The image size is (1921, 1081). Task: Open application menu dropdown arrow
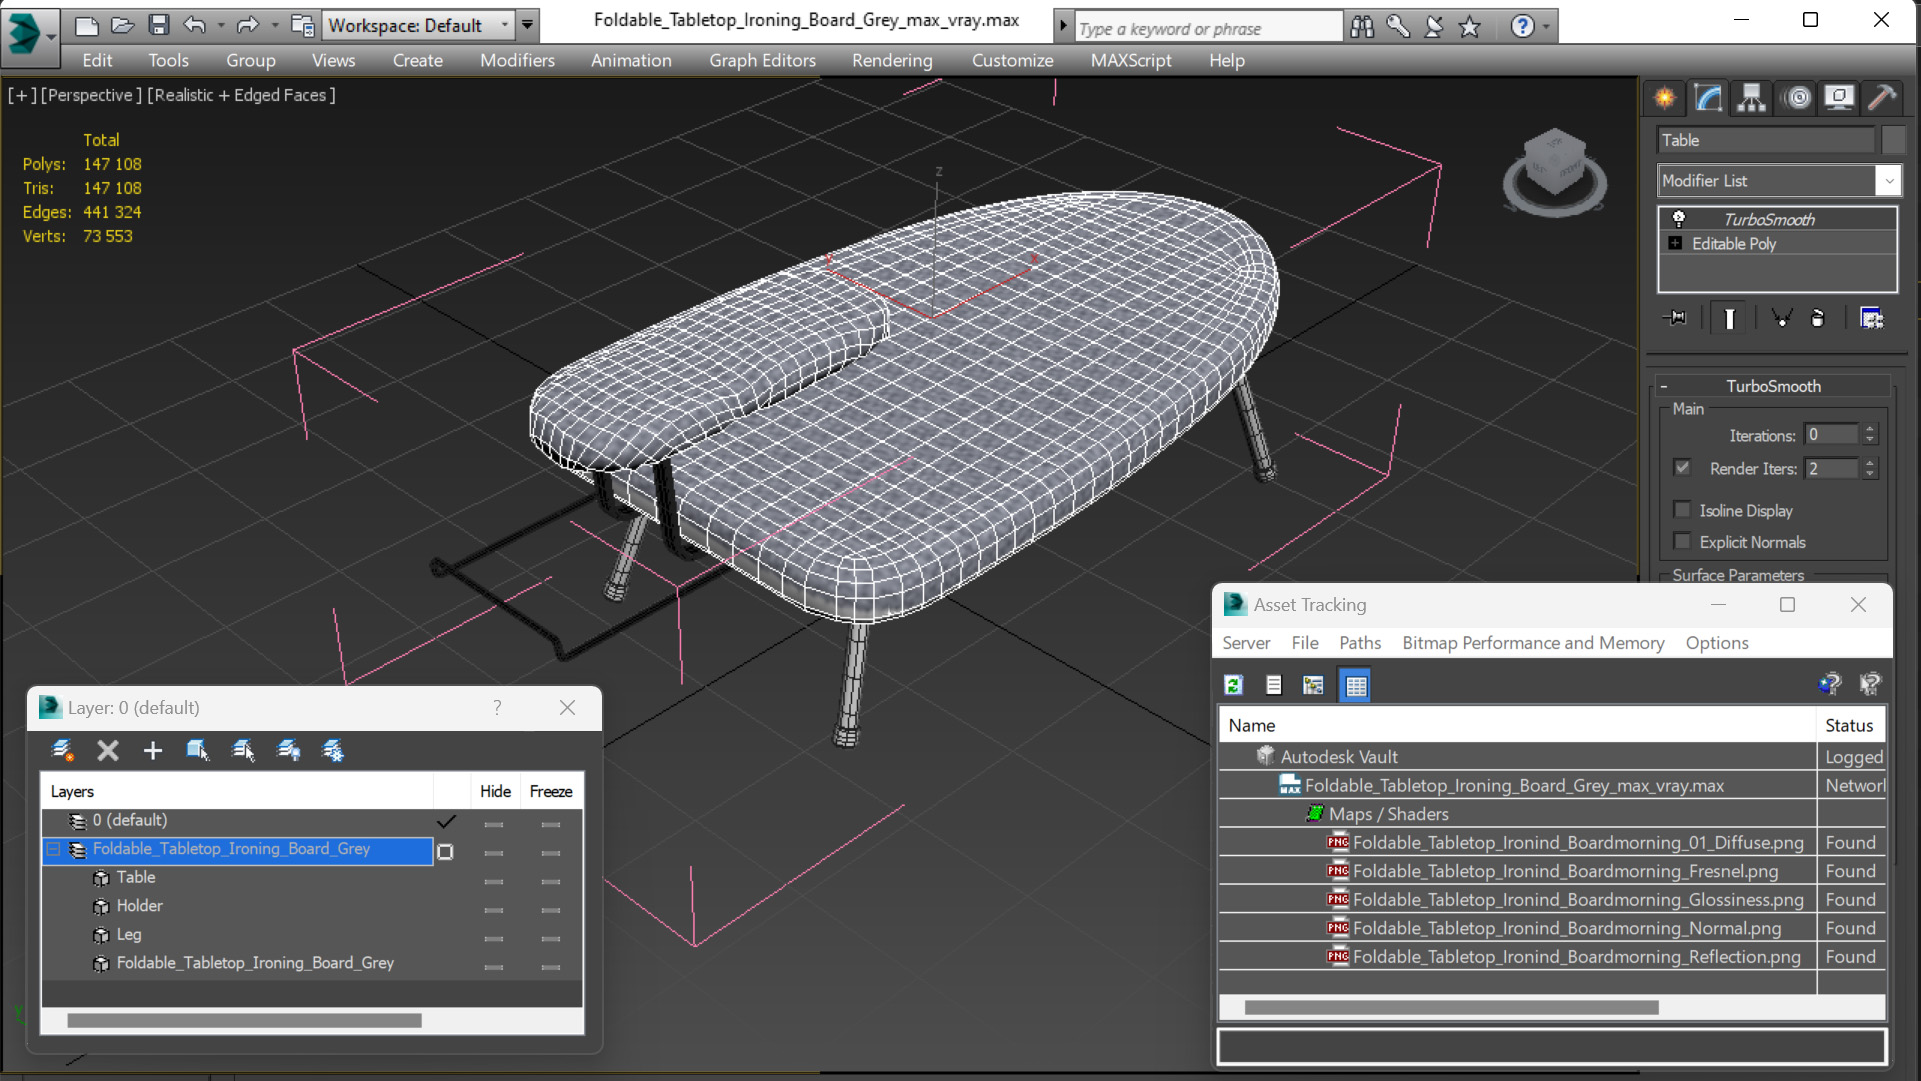tap(51, 38)
